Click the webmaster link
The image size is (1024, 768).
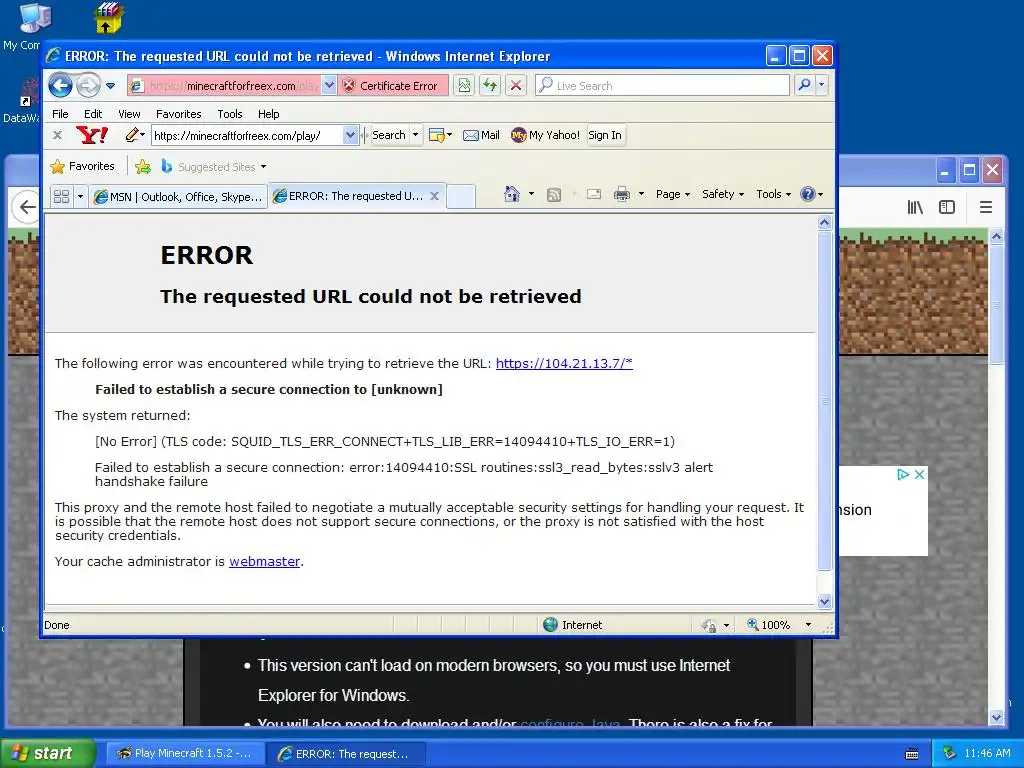pos(264,562)
